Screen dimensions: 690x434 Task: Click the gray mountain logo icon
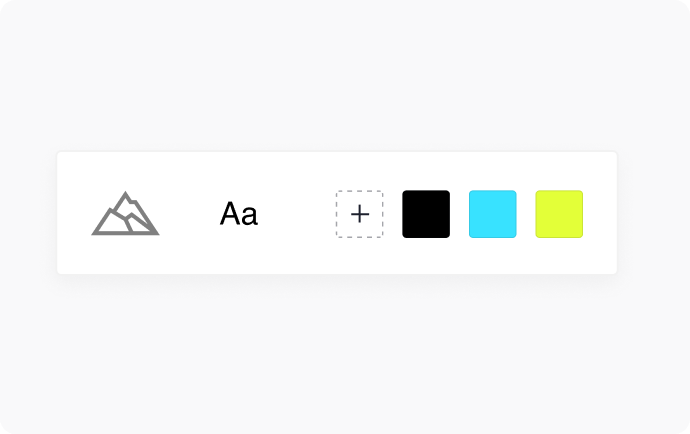125,214
